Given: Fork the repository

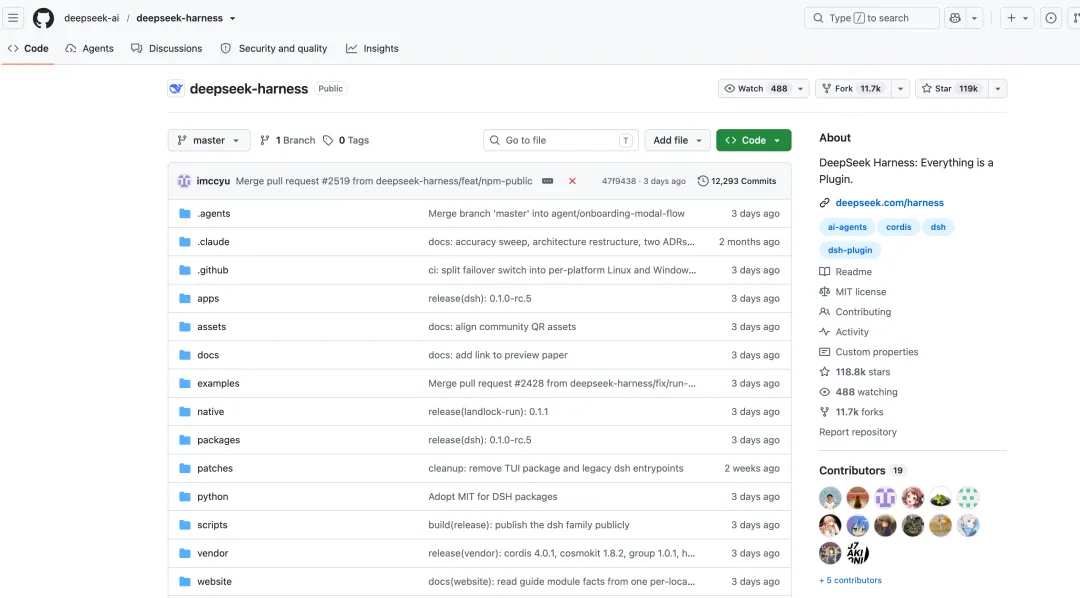Looking at the screenshot, I should click(853, 88).
